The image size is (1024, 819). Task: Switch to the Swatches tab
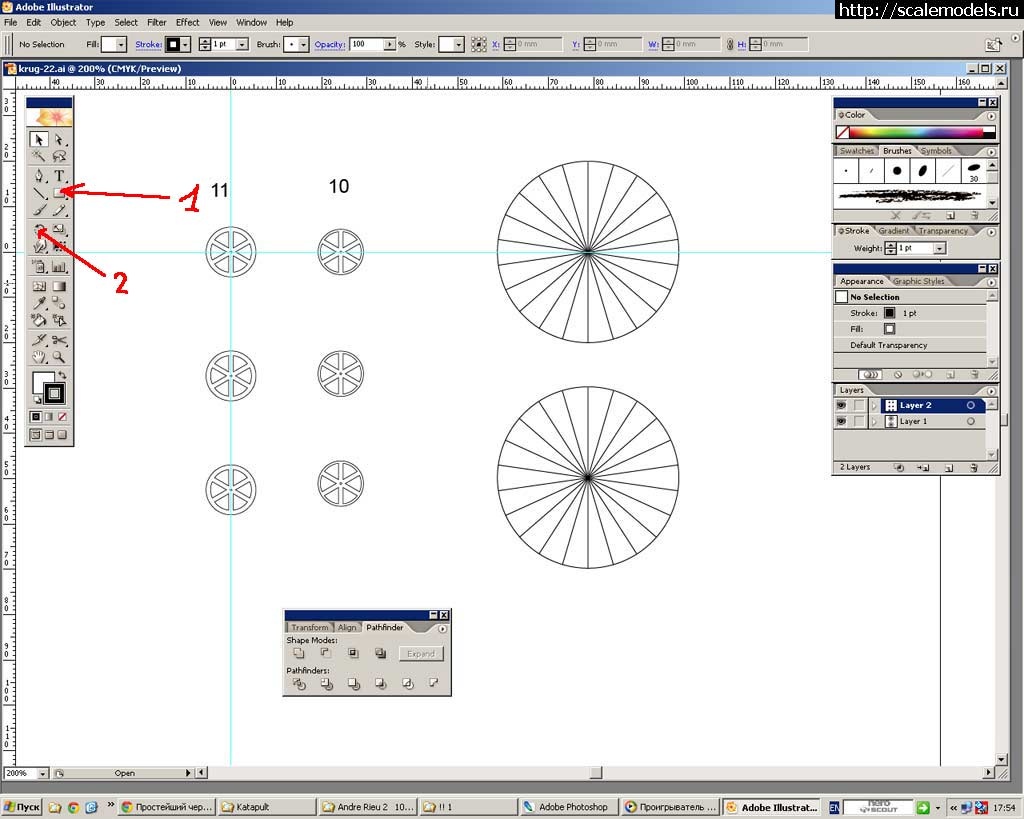856,151
